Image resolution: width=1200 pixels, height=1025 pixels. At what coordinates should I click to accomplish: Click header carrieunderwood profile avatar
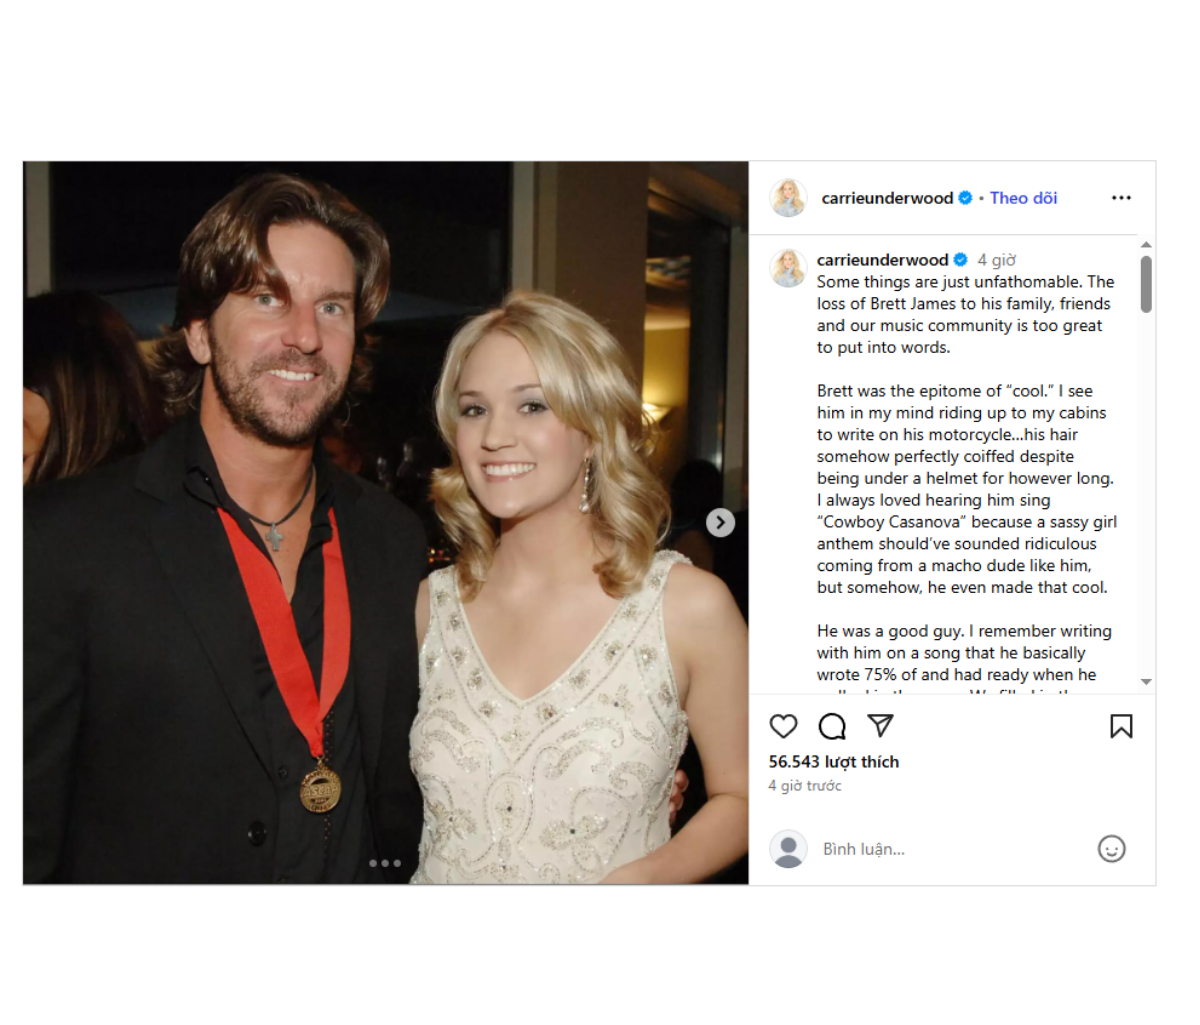(788, 198)
